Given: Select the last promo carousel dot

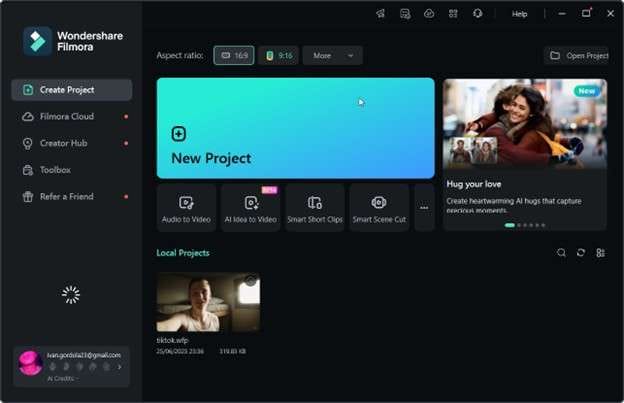Looking at the screenshot, I should click(543, 225).
